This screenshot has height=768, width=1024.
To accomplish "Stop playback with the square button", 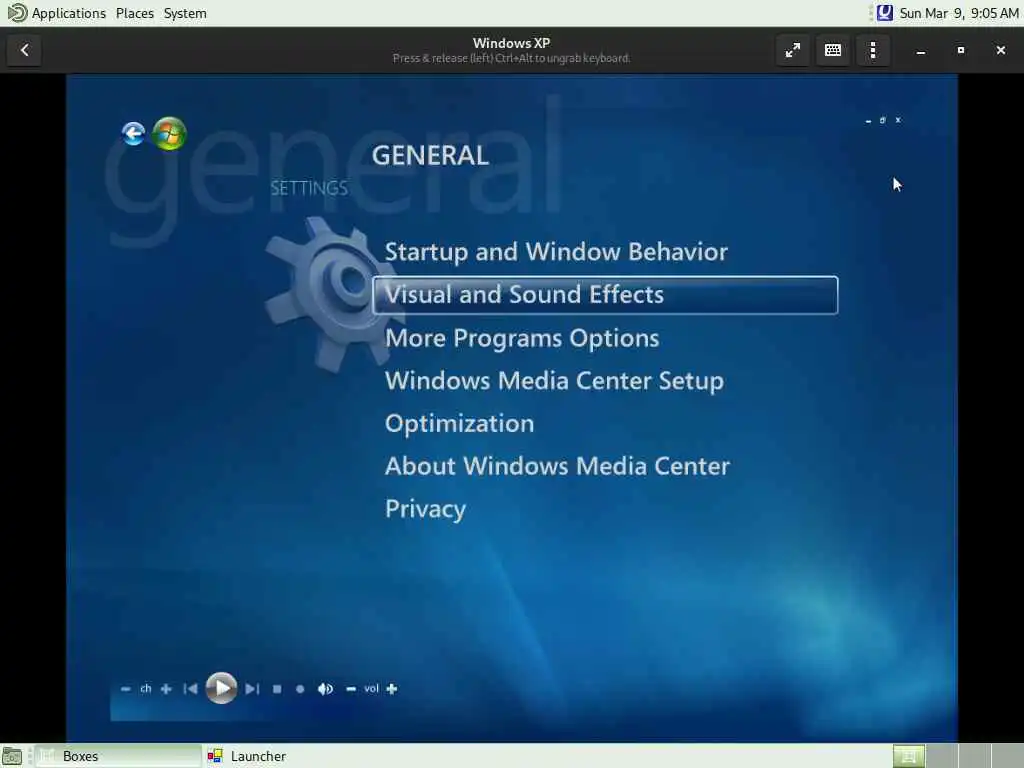I will [x=277, y=689].
